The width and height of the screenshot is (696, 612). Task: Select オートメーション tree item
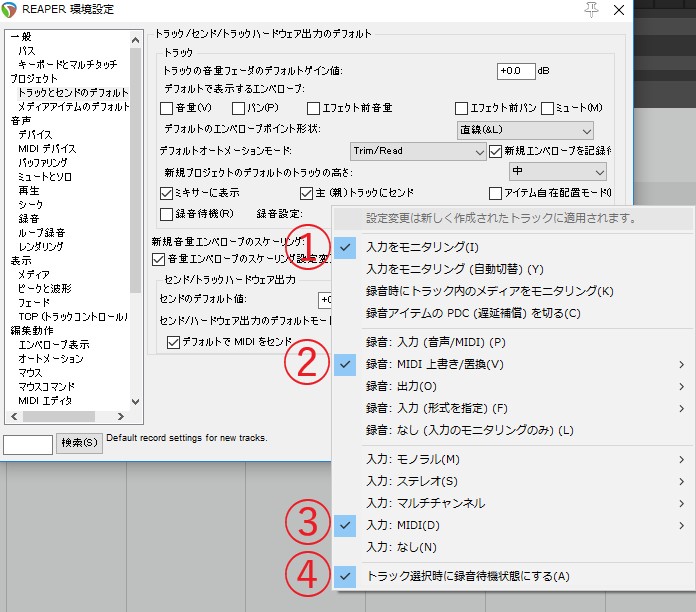pyautogui.click(x=51, y=359)
